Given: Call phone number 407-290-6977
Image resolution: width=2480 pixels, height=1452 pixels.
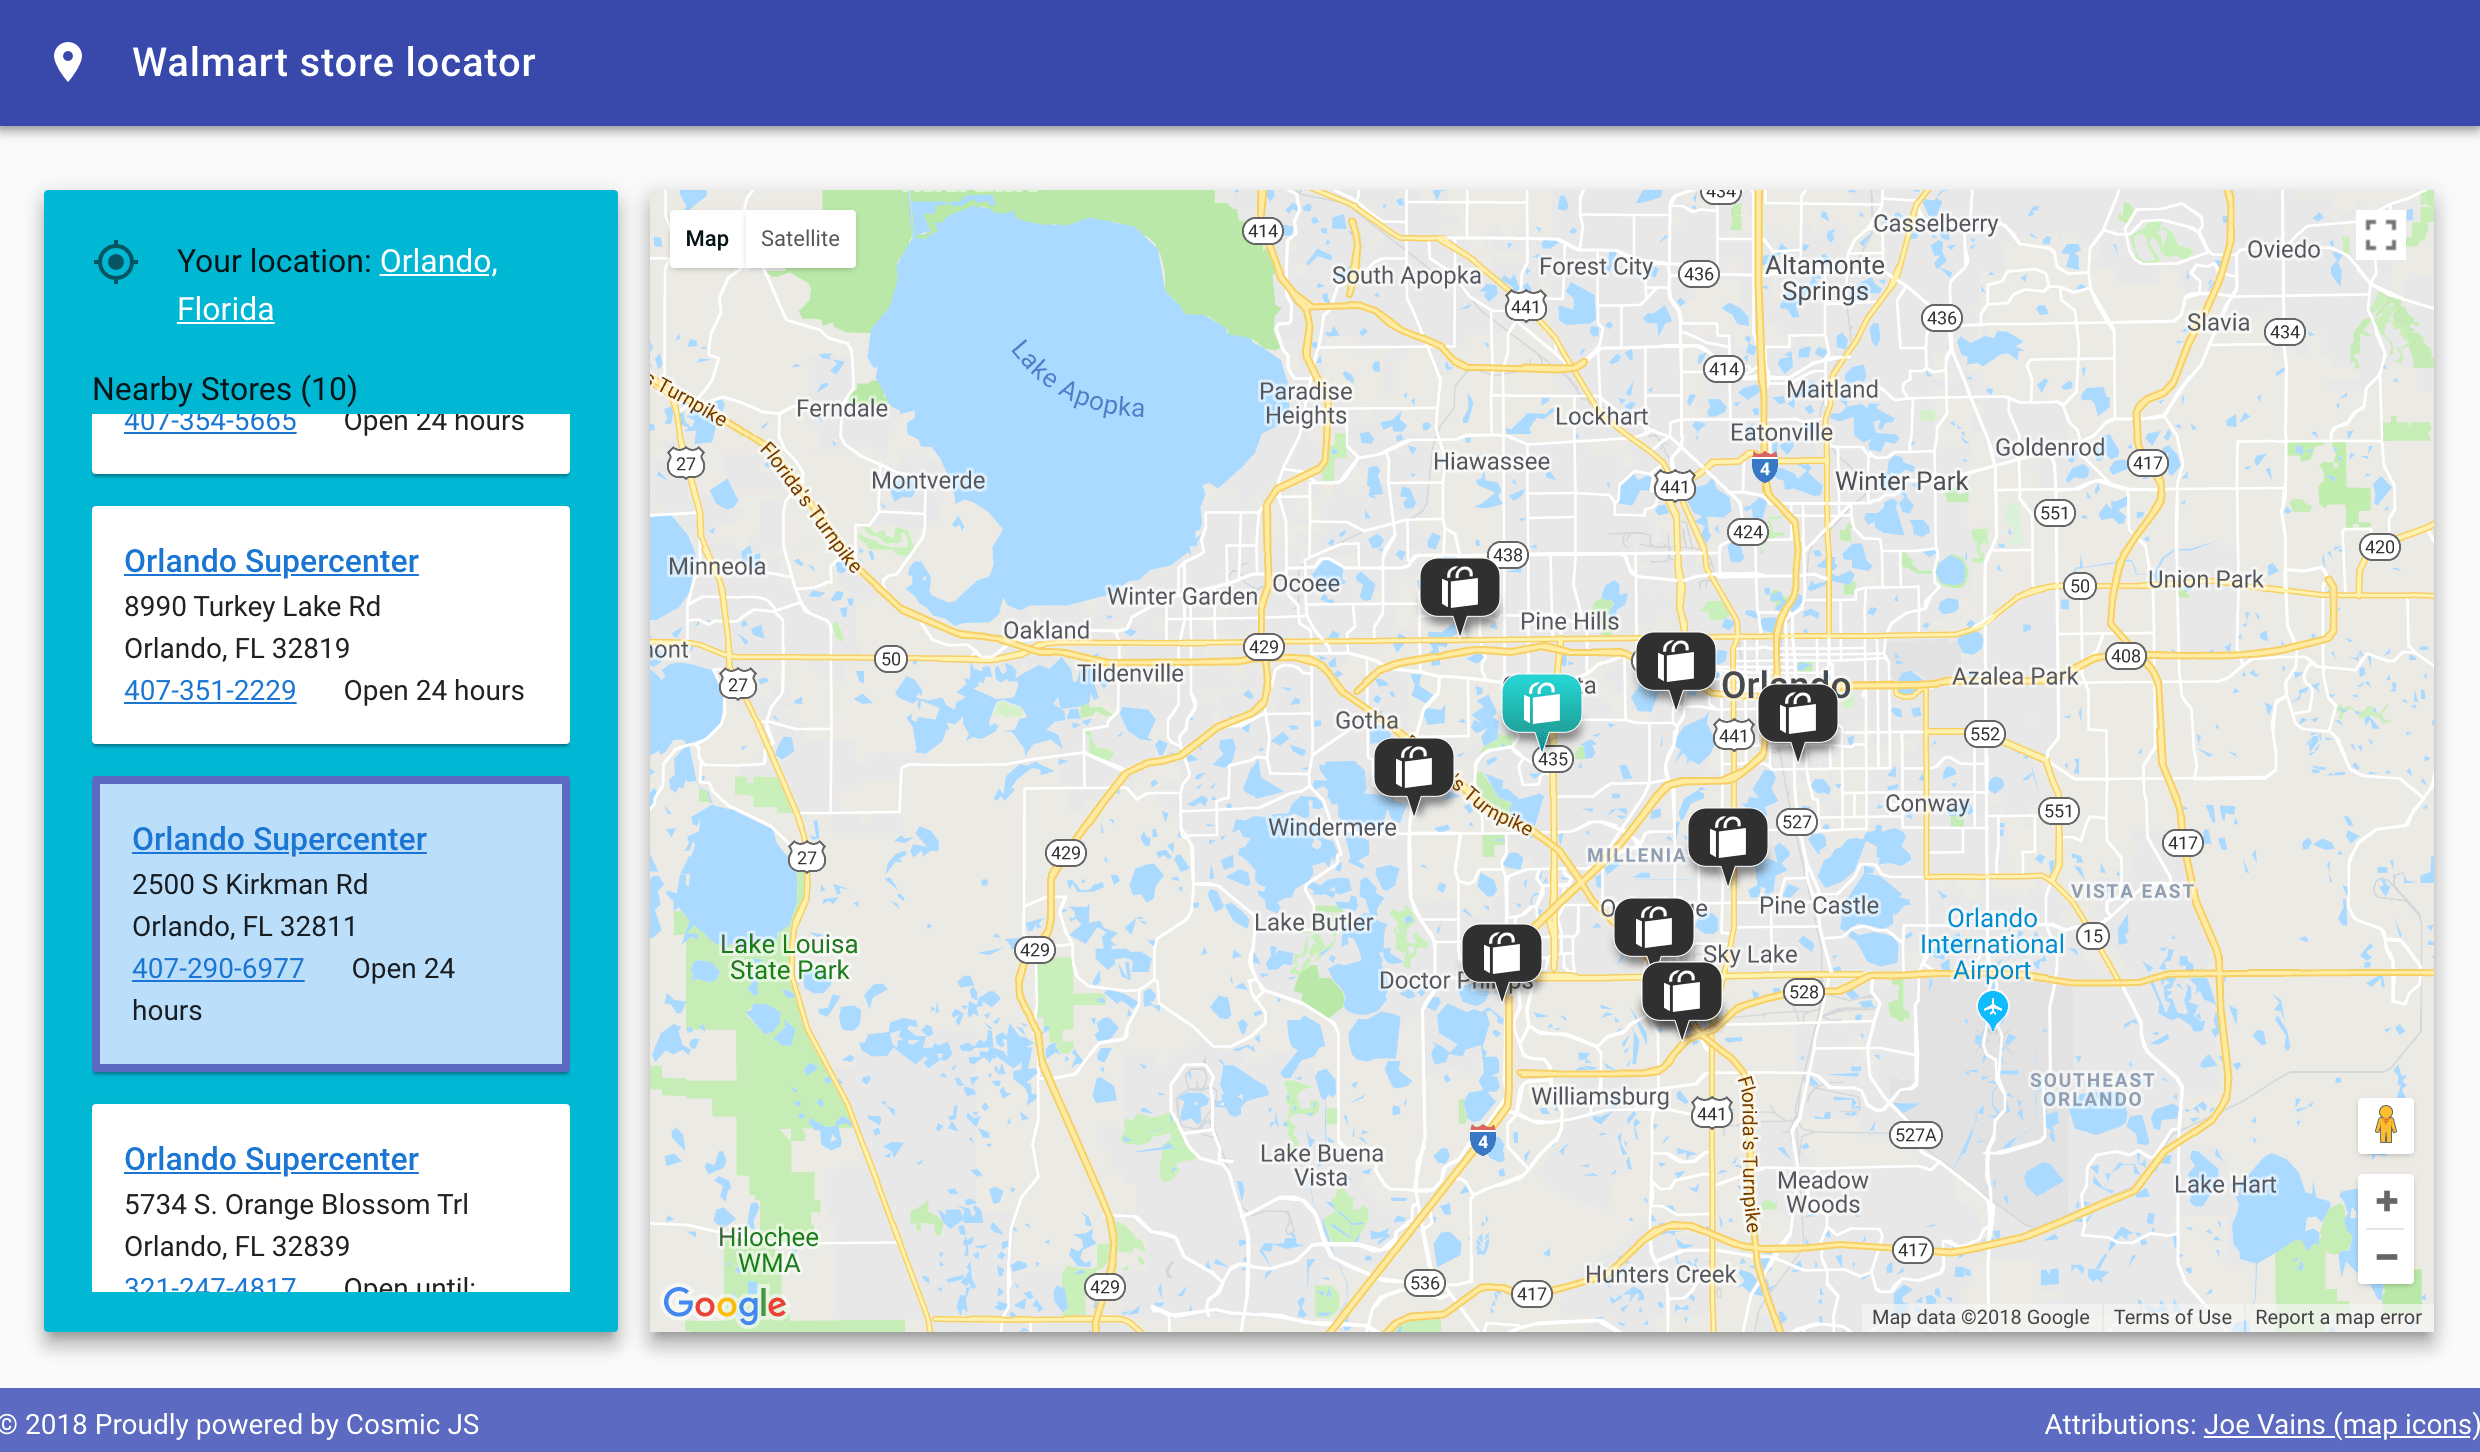Looking at the screenshot, I should point(218,968).
